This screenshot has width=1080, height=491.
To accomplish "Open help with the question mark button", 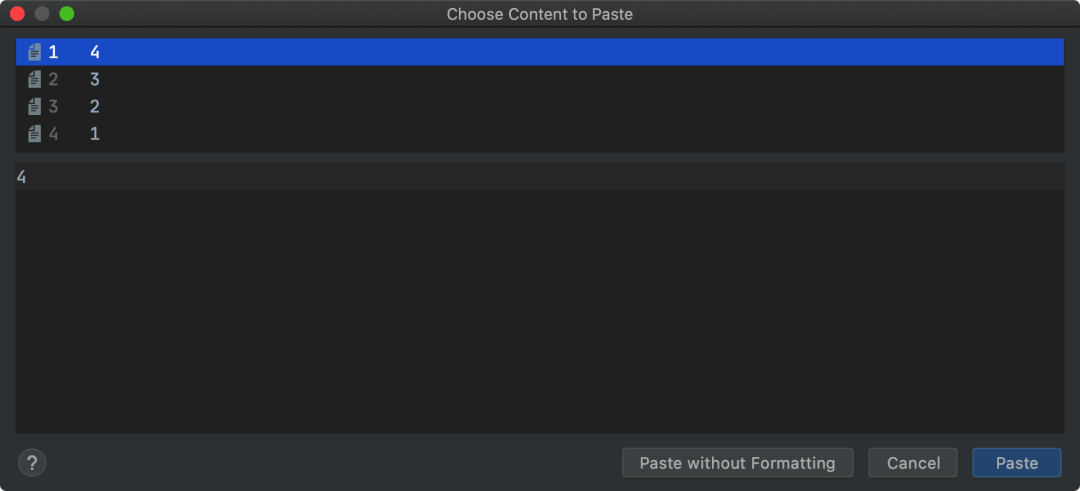I will pyautogui.click(x=32, y=463).
